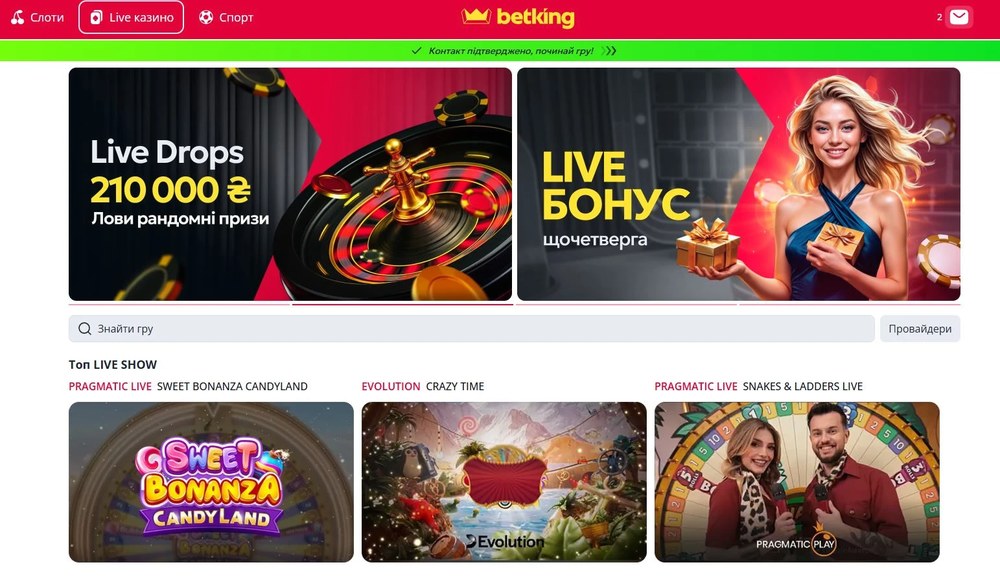Open the envelope messages icon
1000x580 pixels.
959,17
